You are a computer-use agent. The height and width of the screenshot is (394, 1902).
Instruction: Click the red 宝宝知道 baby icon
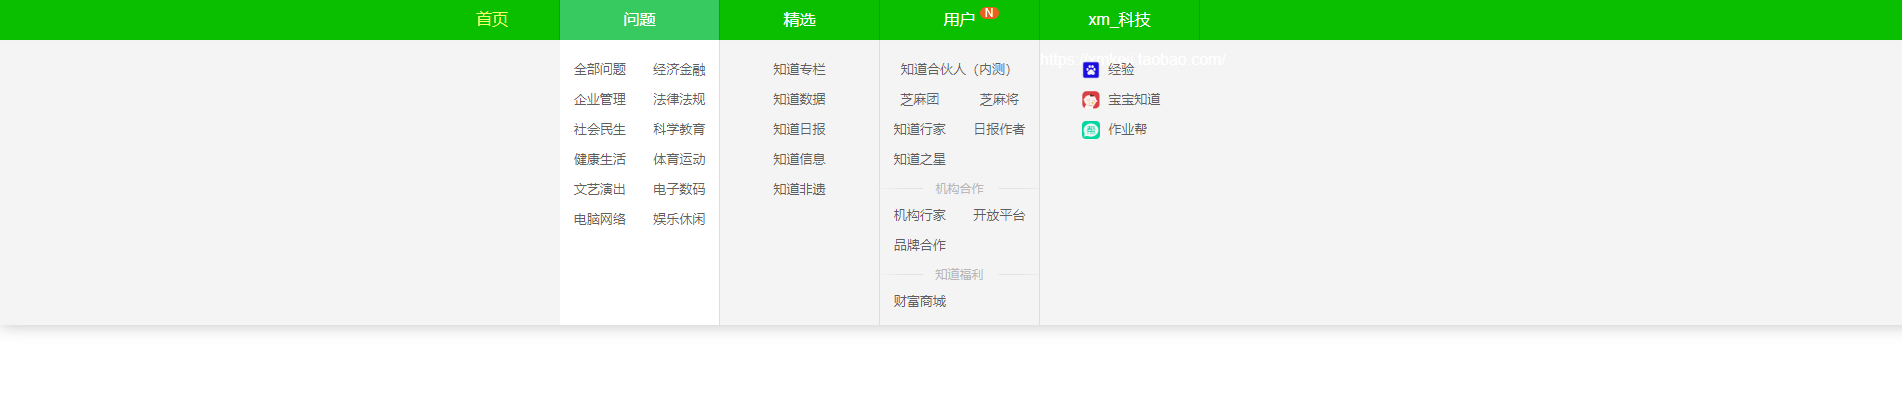(1091, 100)
